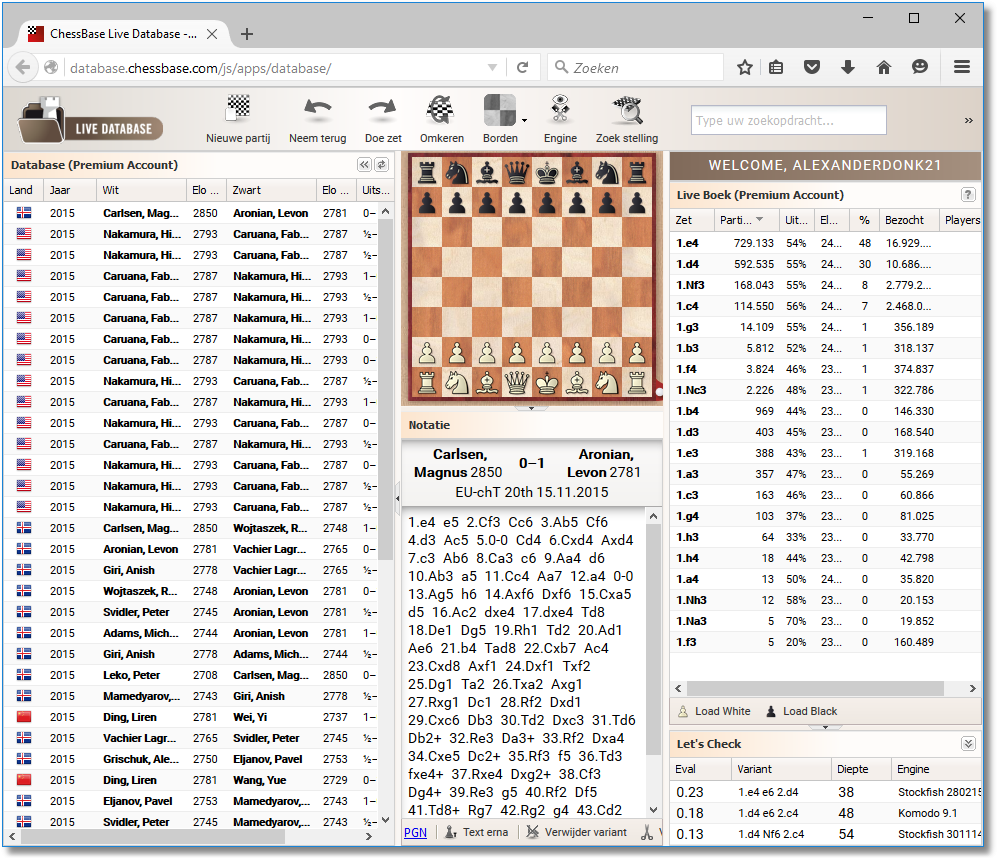The width and height of the screenshot is (998, 861).
Task: Flip the board with Omkeren
Action: [x=441, y=118]
